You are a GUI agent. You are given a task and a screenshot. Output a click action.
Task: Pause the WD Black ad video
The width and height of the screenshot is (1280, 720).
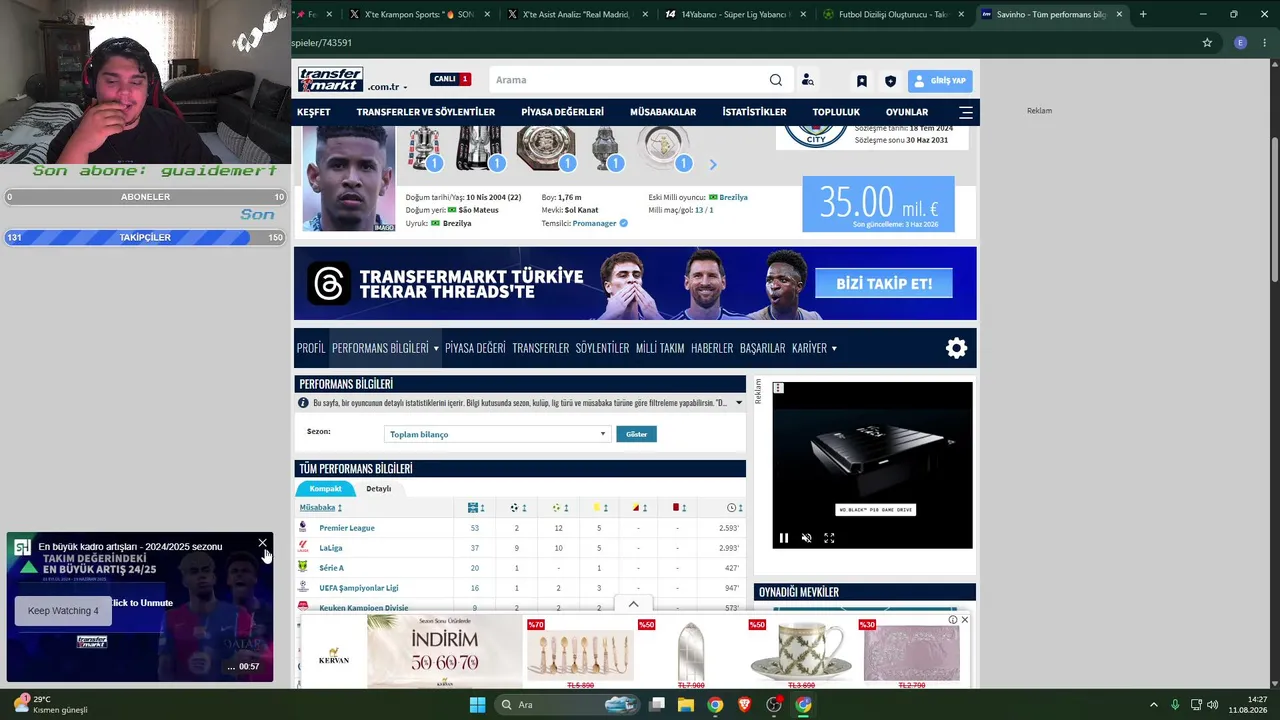pyautogui.click(x=784, y=538)
